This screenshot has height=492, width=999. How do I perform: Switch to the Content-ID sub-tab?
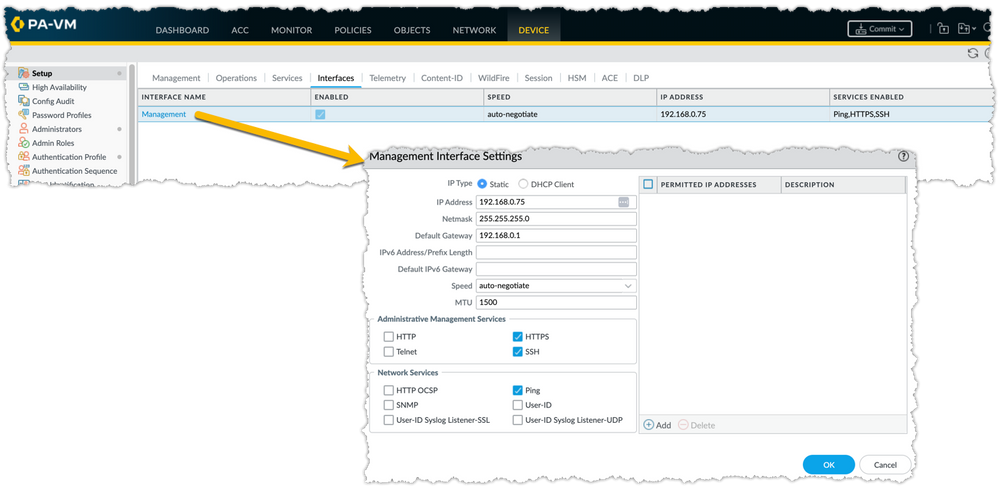click(442, 78)
